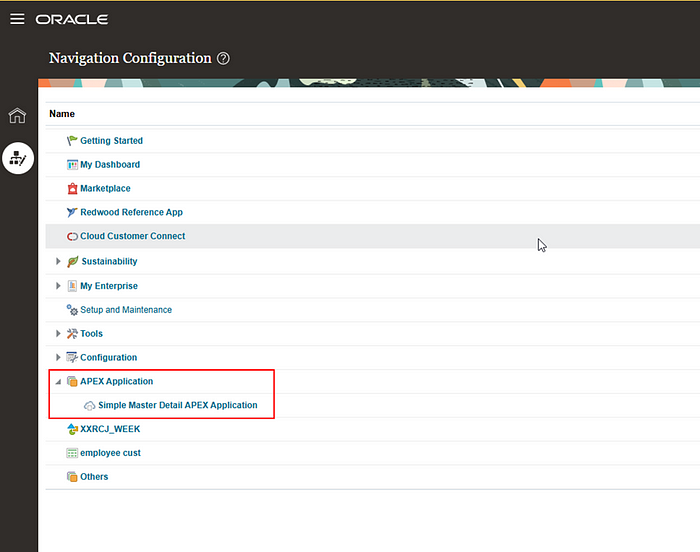Open the XXRCJ_WEEK link
The width and height of the screenshot is (700, 552).
pyautogui.click(x=110, y=429)
